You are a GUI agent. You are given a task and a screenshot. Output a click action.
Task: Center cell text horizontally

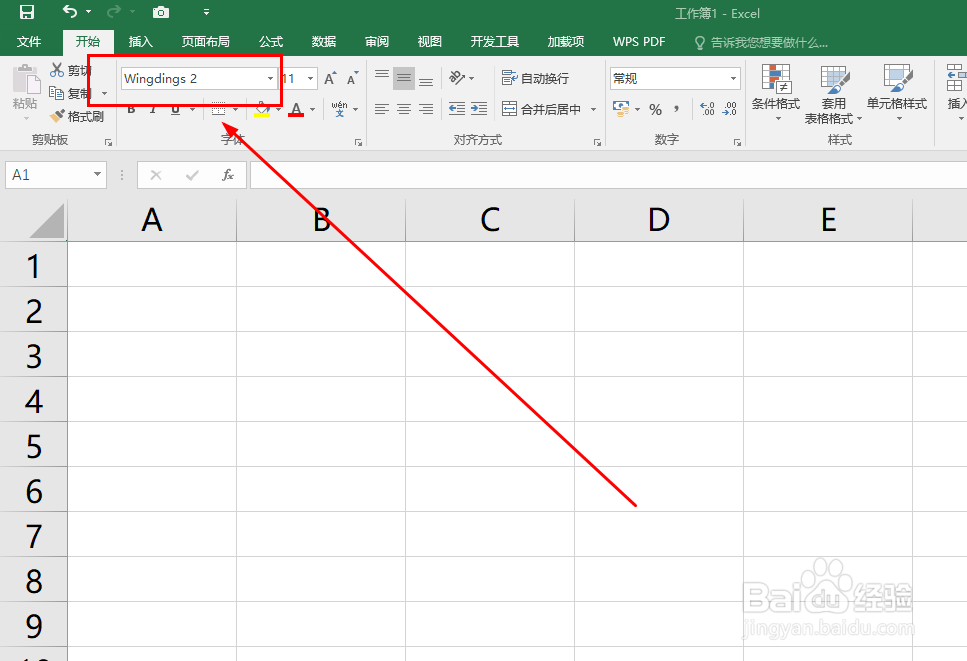point(404,109)
